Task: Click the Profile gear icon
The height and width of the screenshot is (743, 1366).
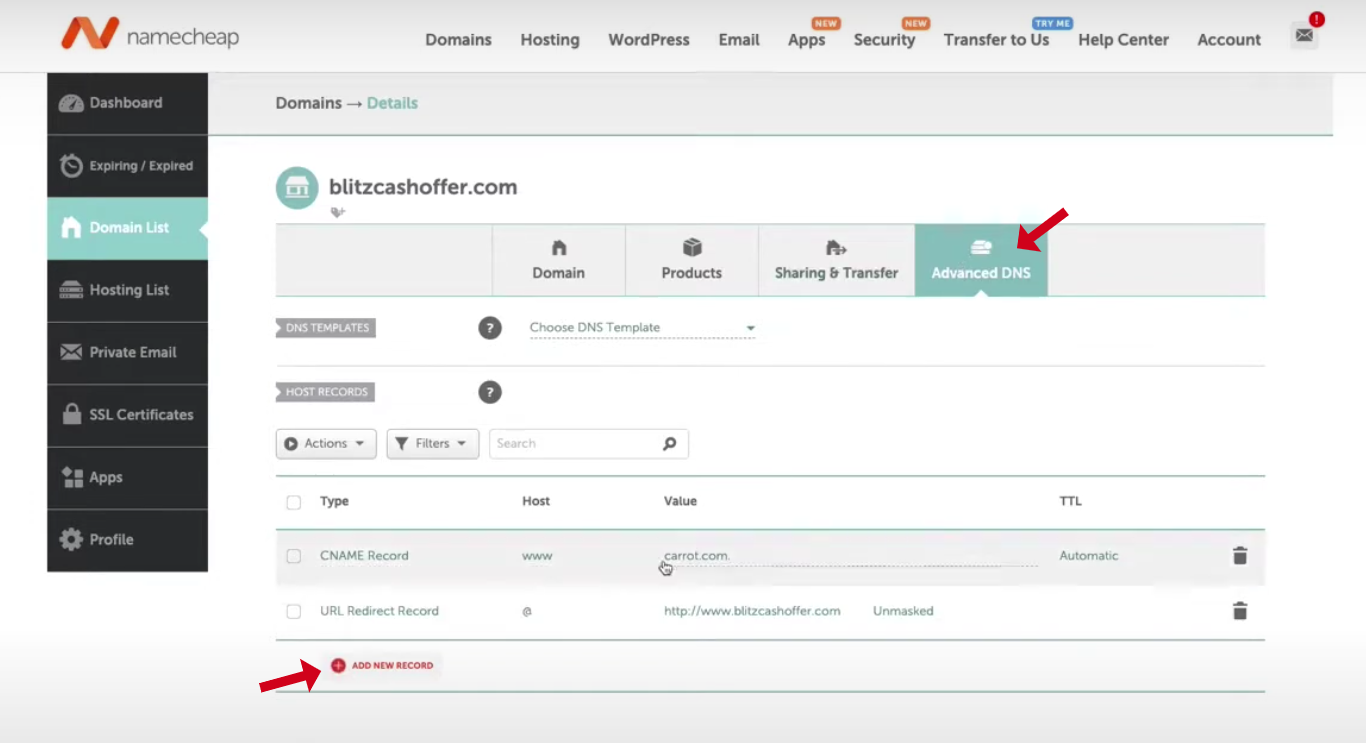Action: pos(71,539)
